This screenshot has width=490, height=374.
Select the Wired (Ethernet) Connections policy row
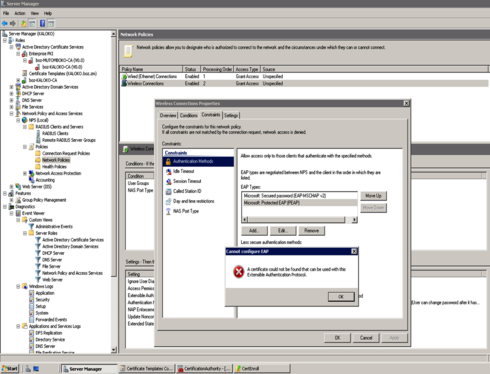point(304,76)
